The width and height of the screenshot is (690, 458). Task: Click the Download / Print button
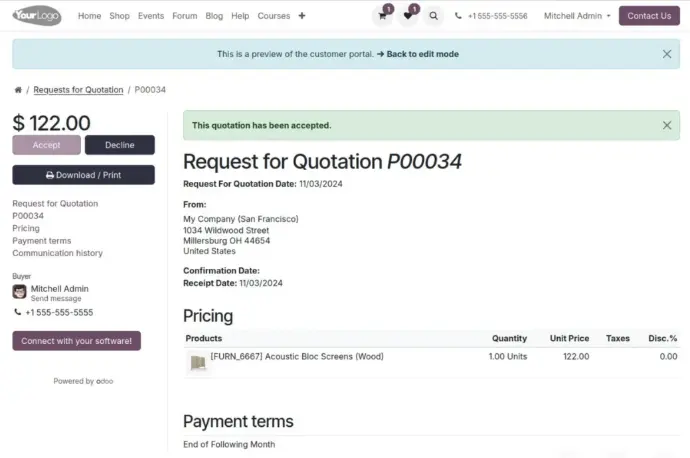84,175
